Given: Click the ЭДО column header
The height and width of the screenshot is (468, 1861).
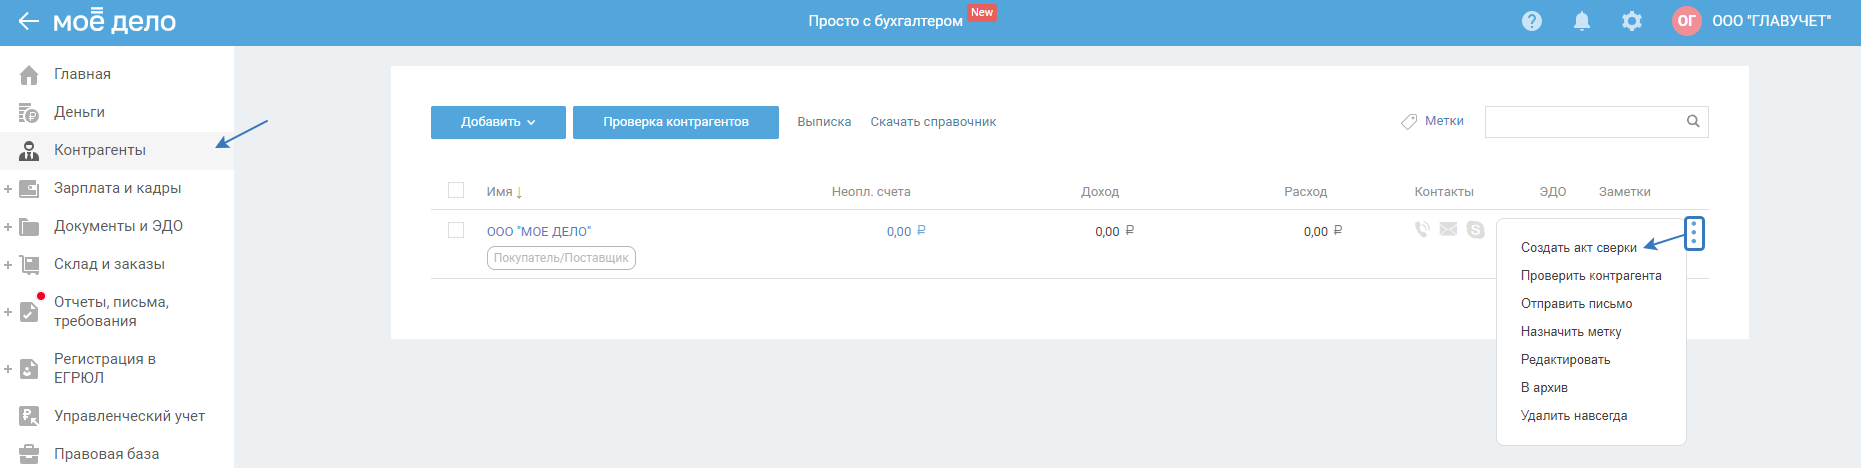Looking at the screenshot, I should (x=1553, y=192).
